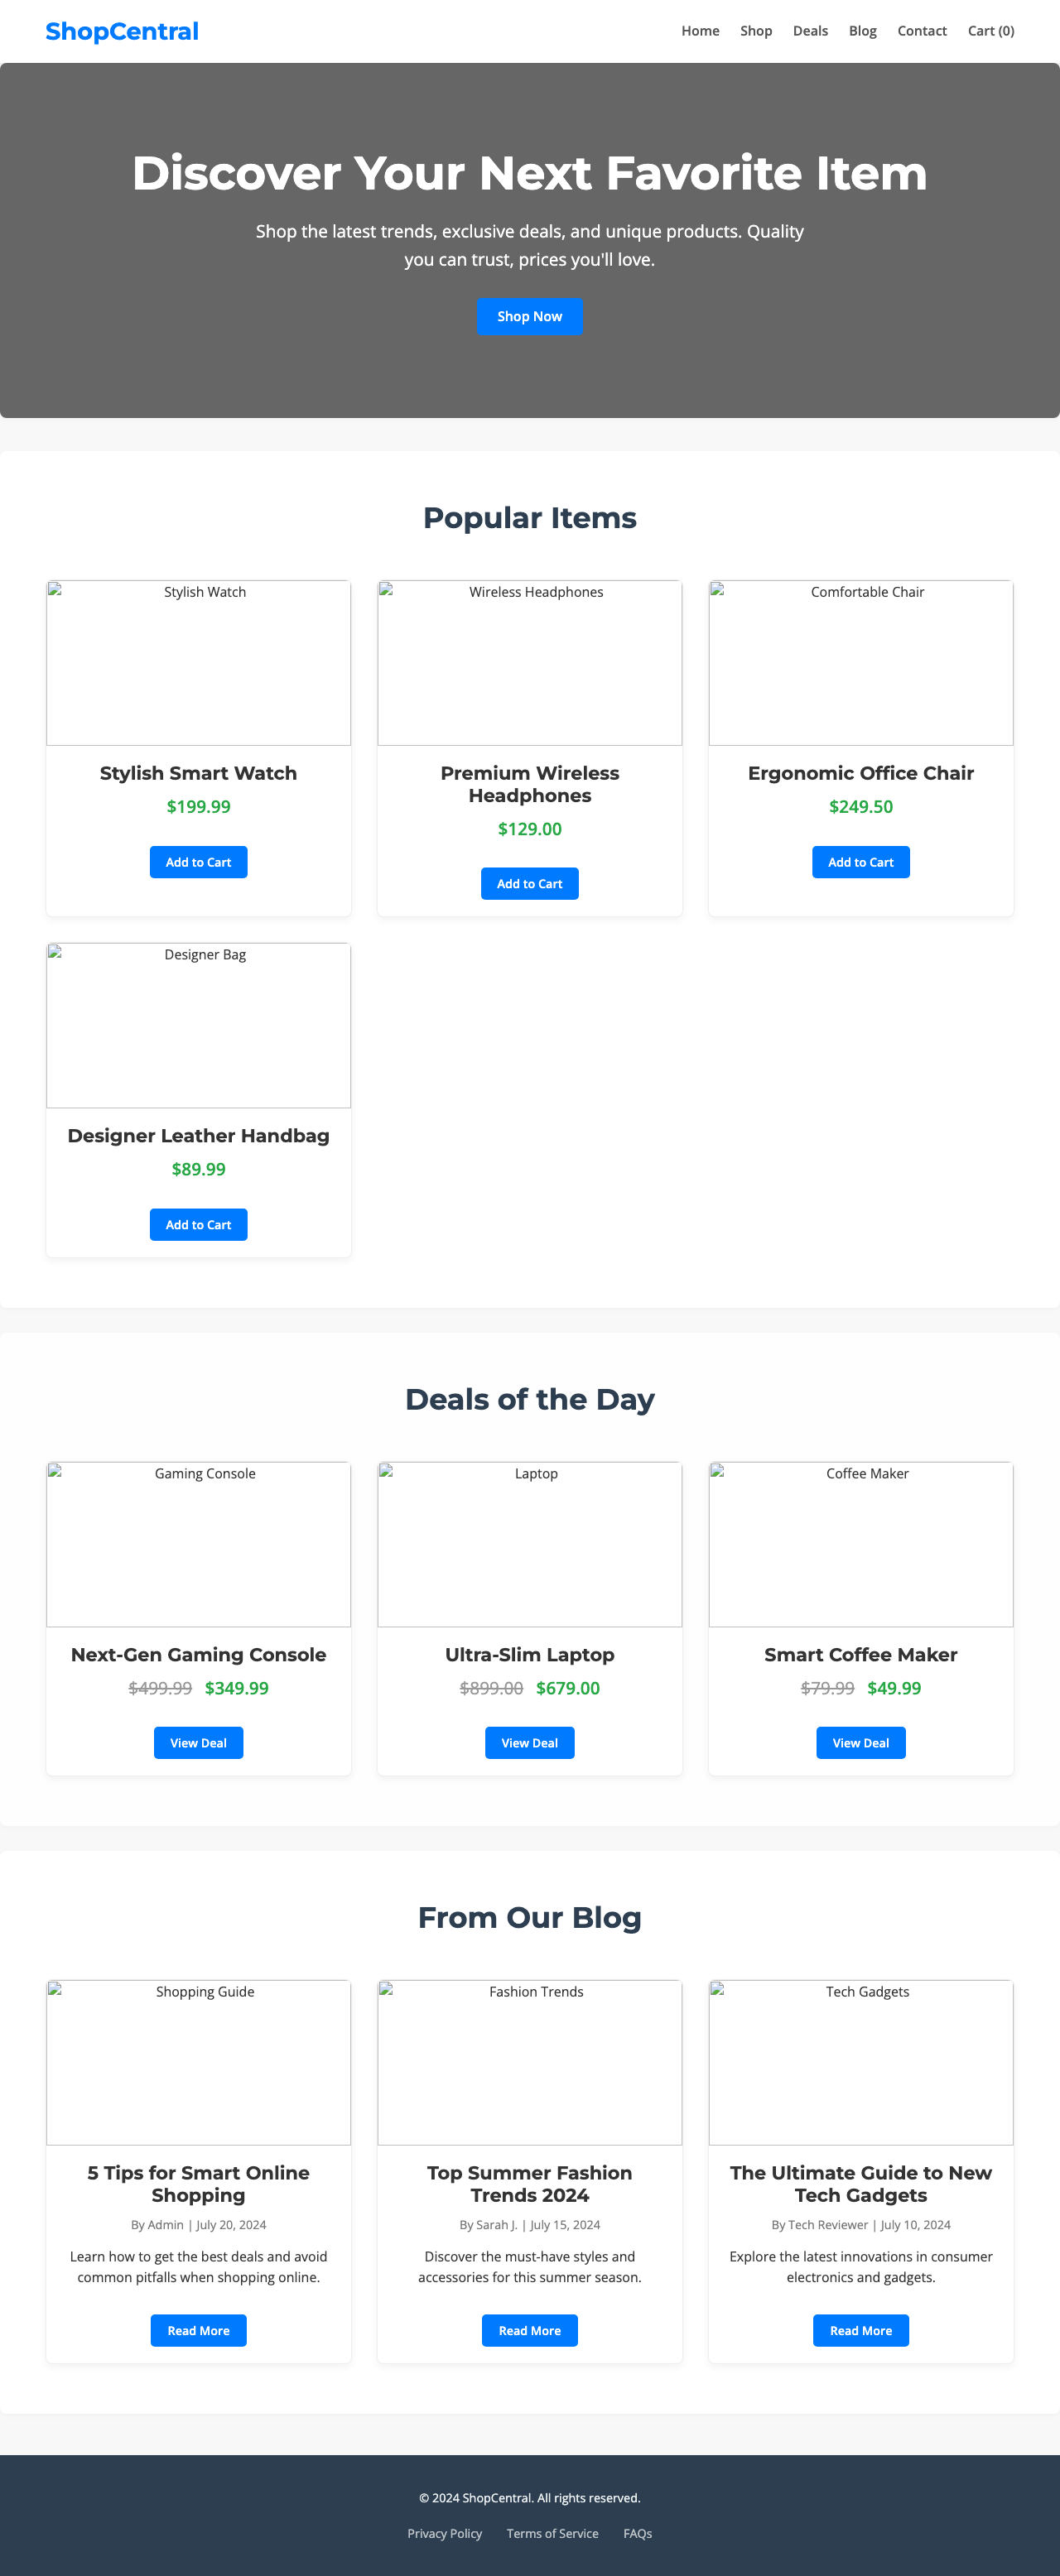Add Designer Leather Handbag to cart
1060x2576 pixels.
coord(198,1224)
